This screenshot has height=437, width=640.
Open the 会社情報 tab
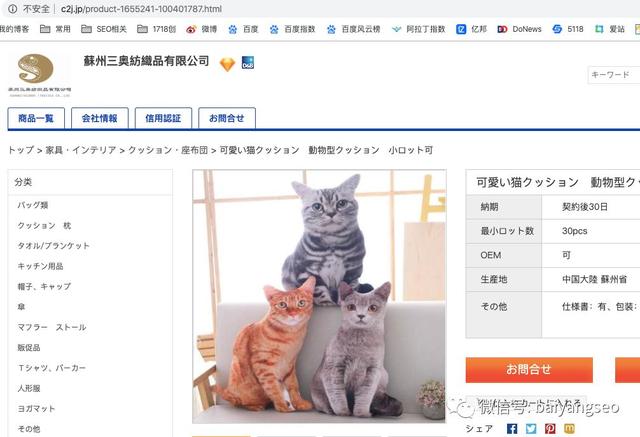point(100,118)
